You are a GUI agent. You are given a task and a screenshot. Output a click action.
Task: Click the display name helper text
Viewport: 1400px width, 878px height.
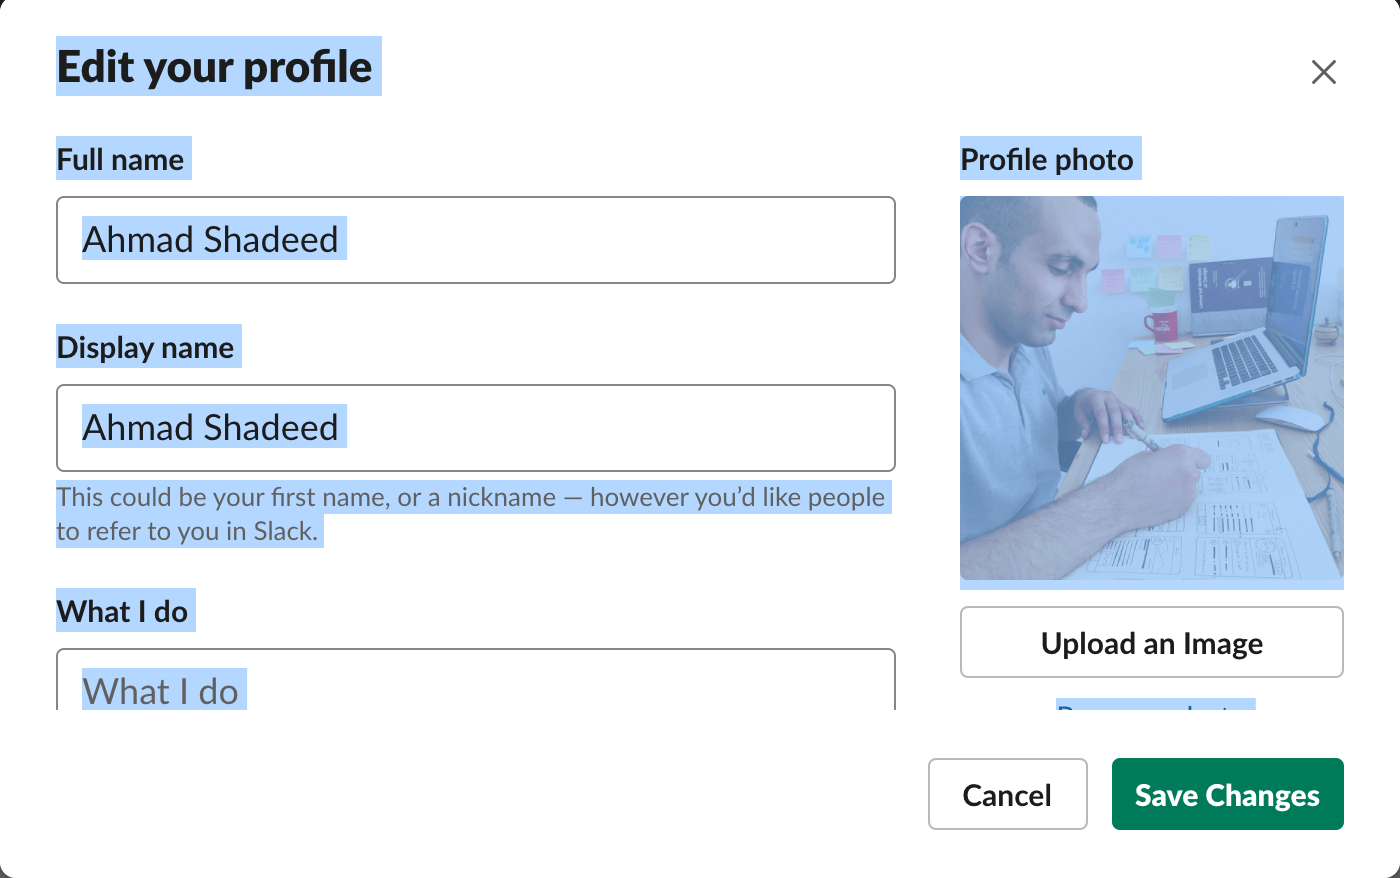[470, 514]
